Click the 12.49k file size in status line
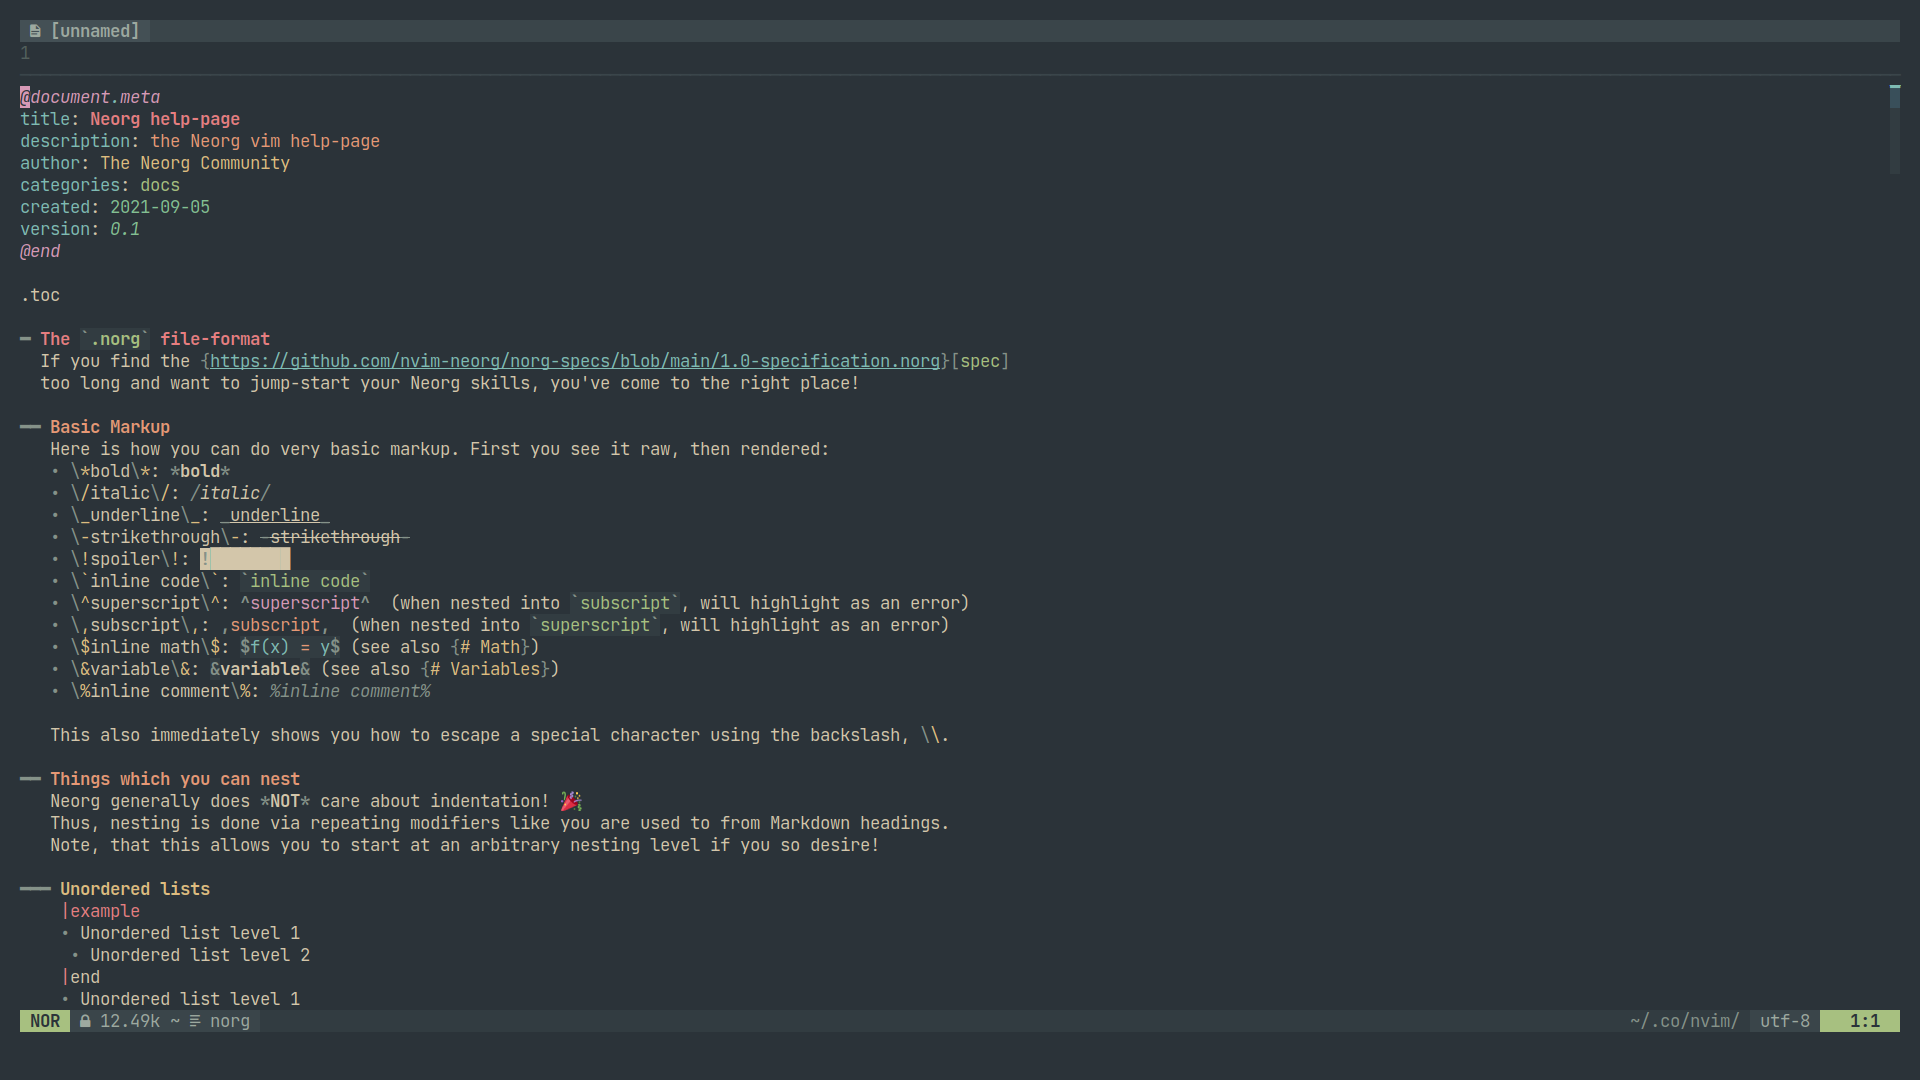The width and height of the screenshot is (1920, 1080). tap(130, 1021)
